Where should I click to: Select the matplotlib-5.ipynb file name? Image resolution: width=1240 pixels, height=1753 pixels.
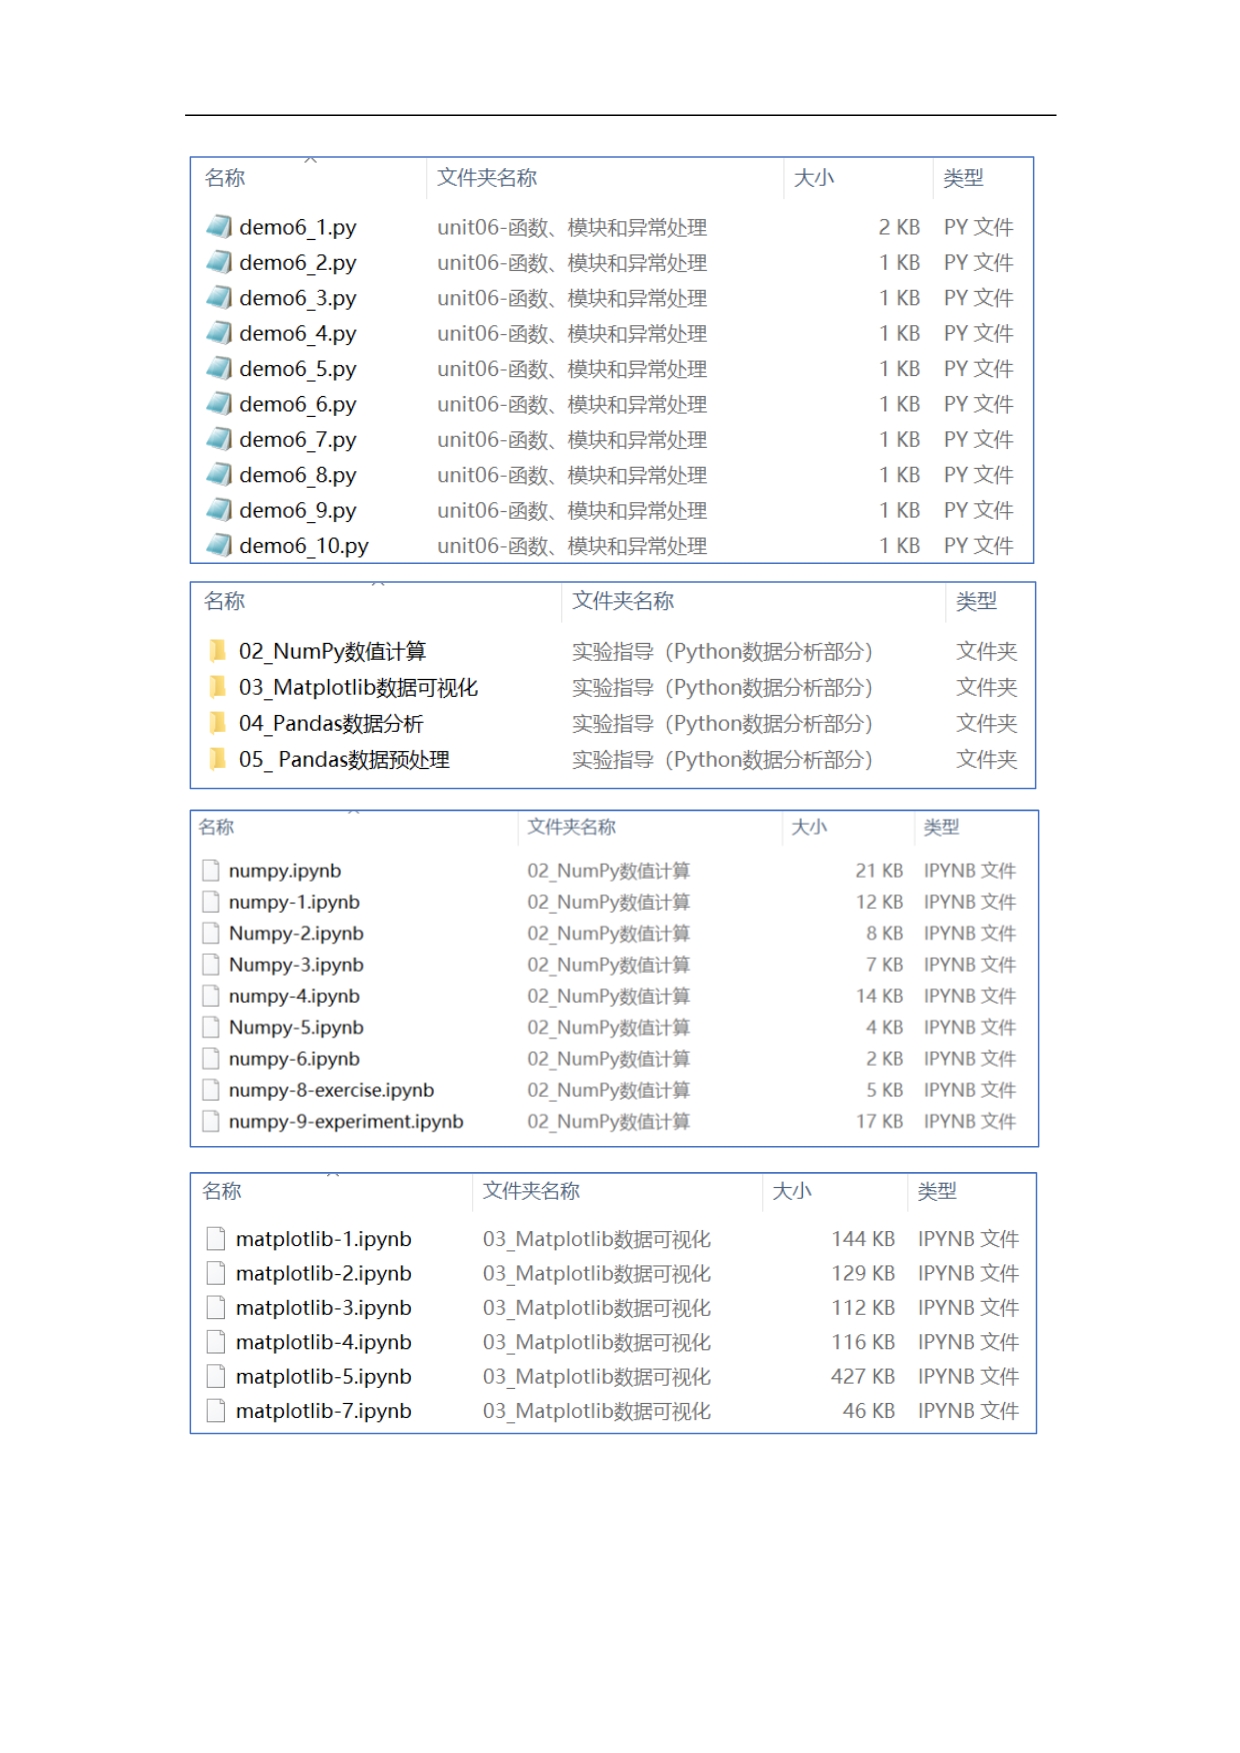pos(323,1377)
